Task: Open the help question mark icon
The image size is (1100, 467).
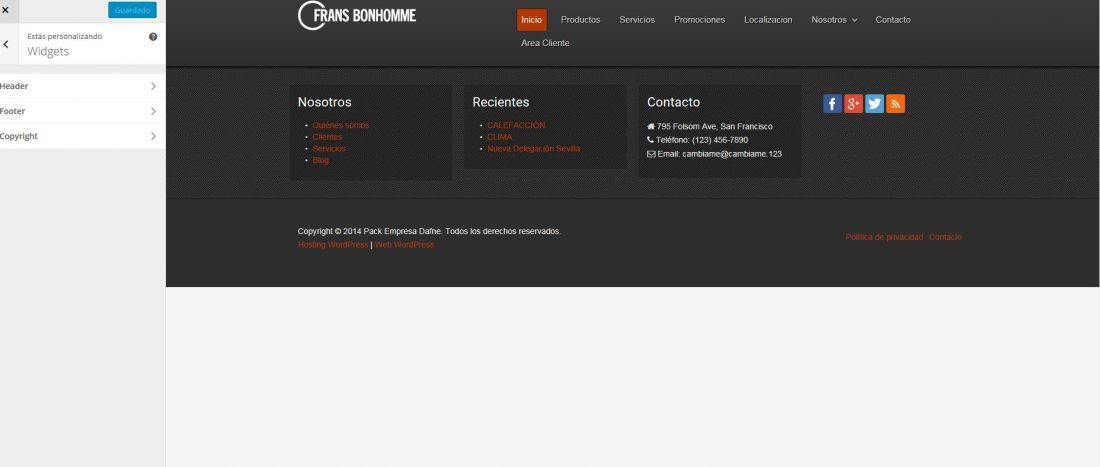Action: coord(153,36)
